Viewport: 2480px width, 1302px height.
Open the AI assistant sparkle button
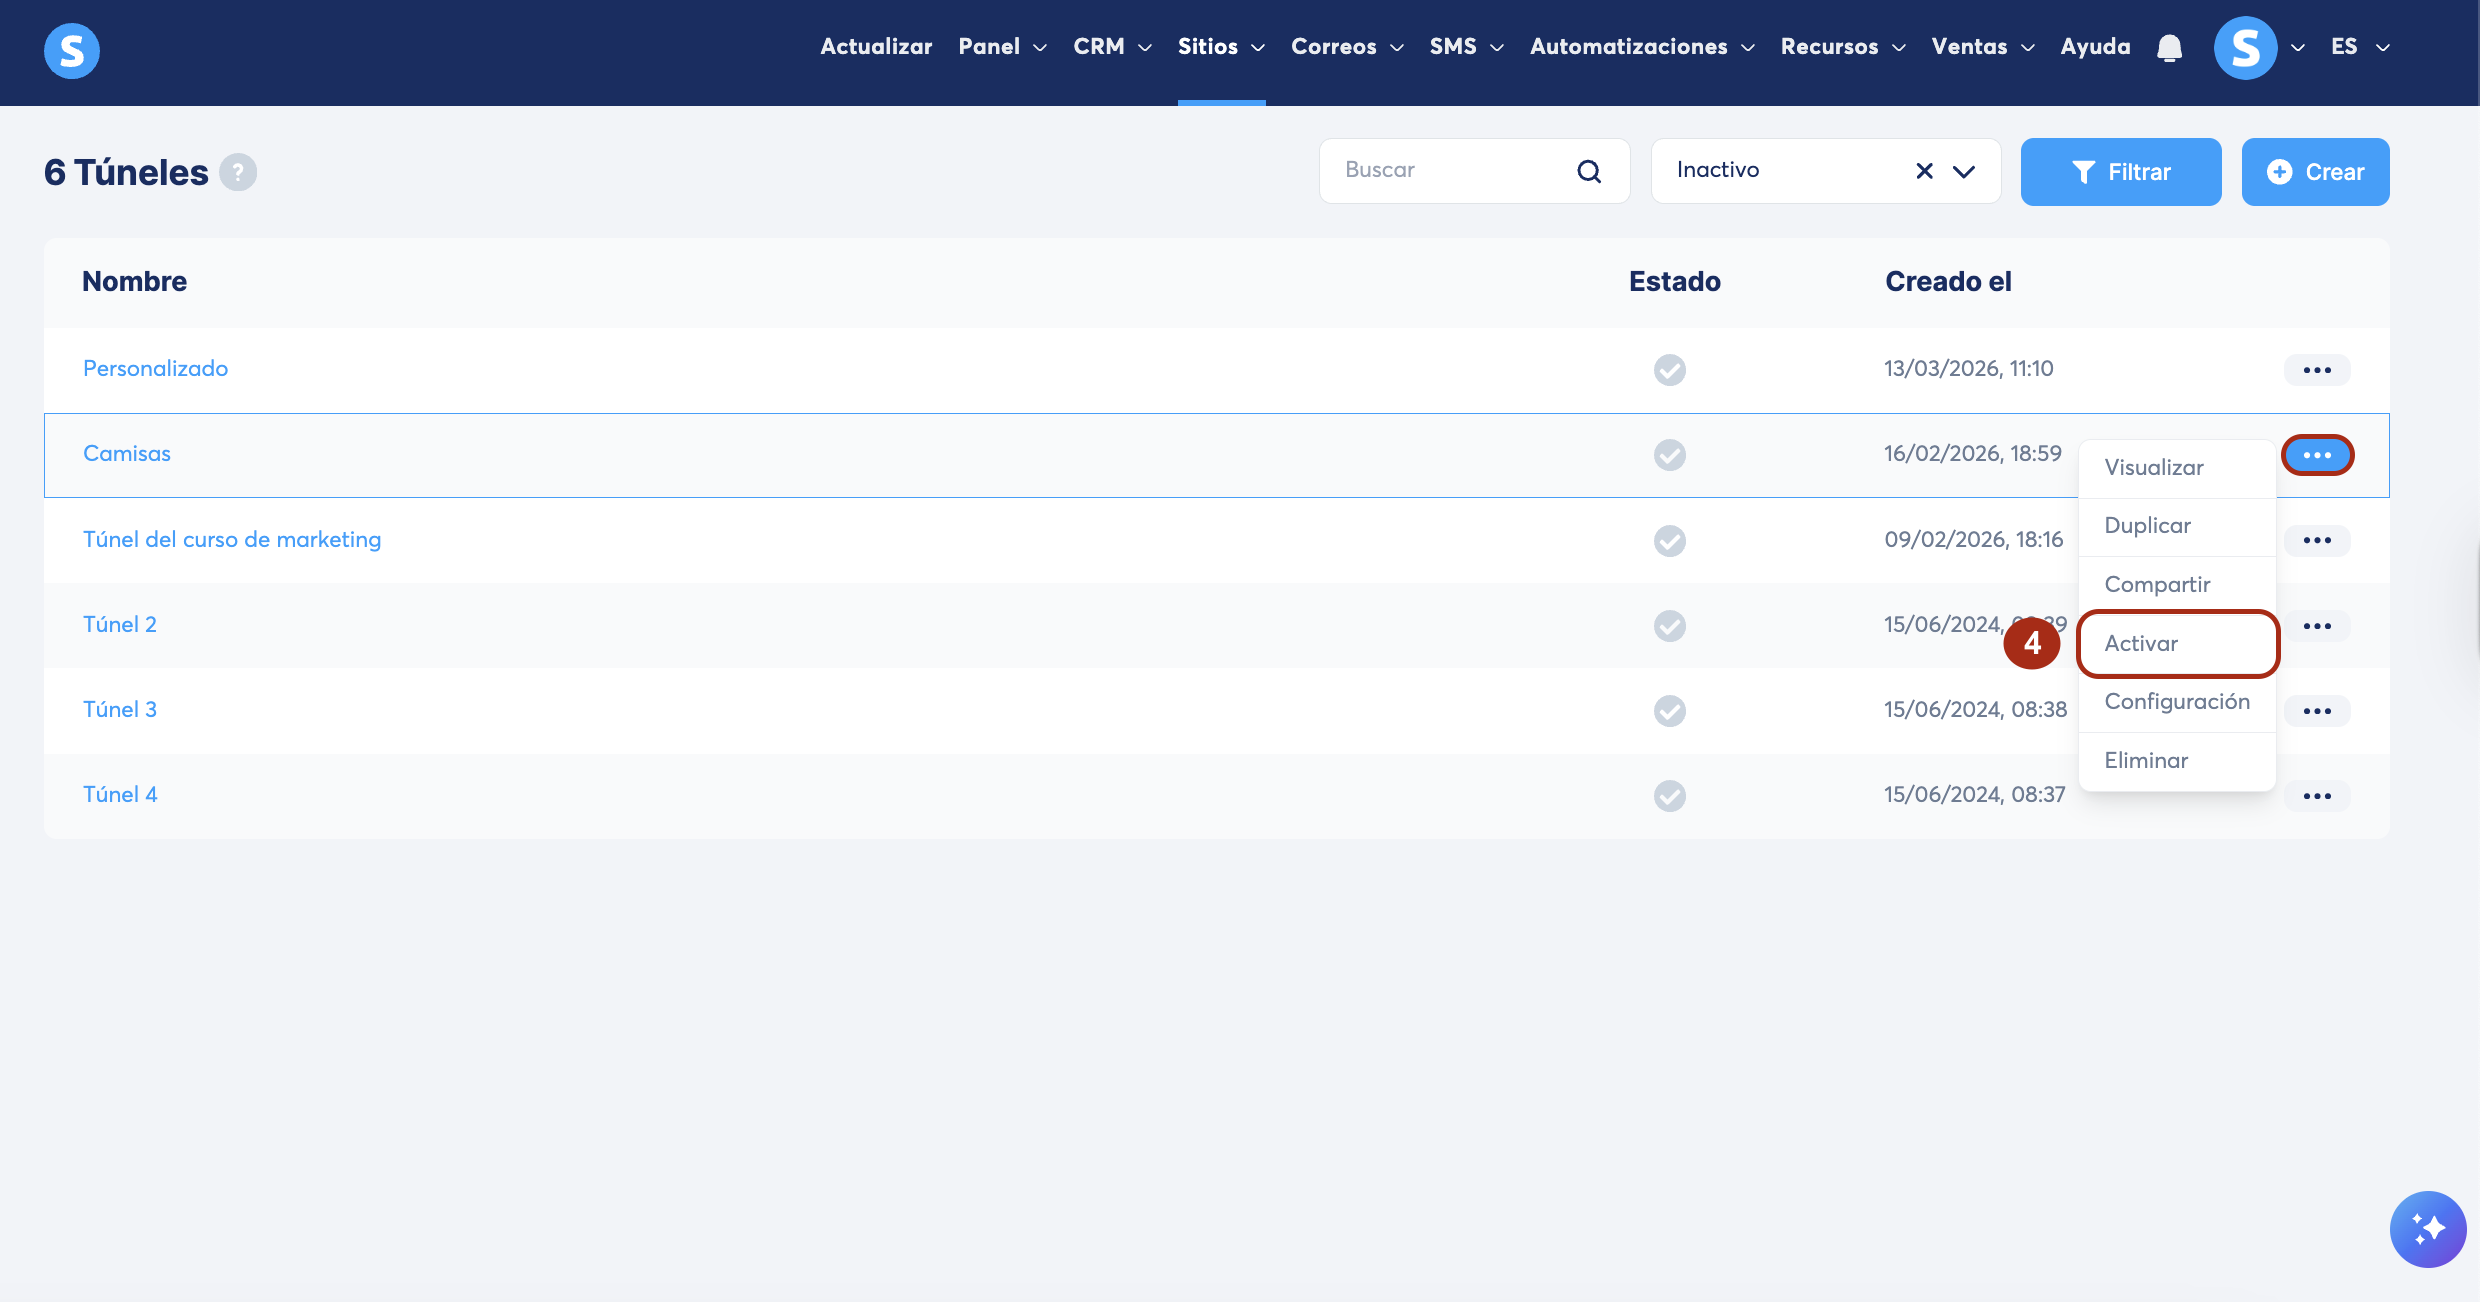tap(2428, 1229)
